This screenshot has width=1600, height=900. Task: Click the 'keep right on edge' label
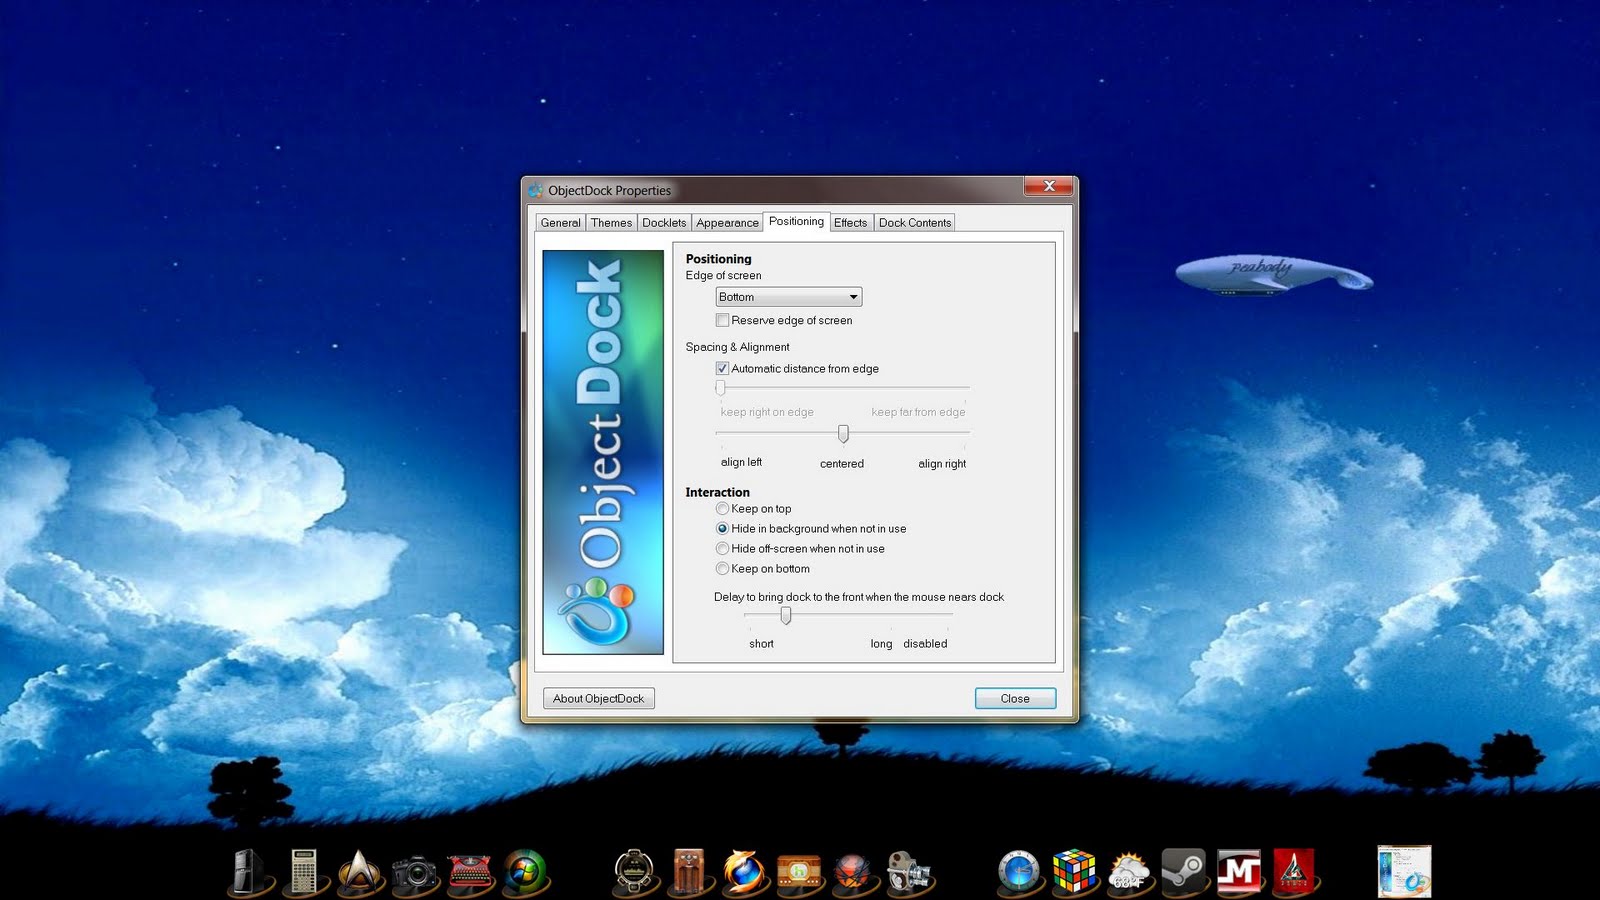click(x=767, y=411)
